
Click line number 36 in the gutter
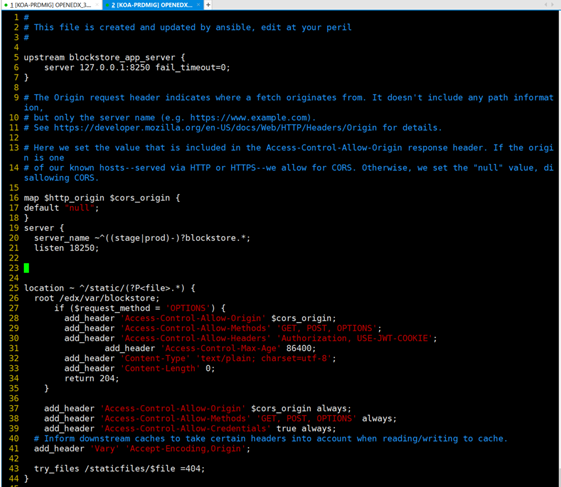point(14,398)
